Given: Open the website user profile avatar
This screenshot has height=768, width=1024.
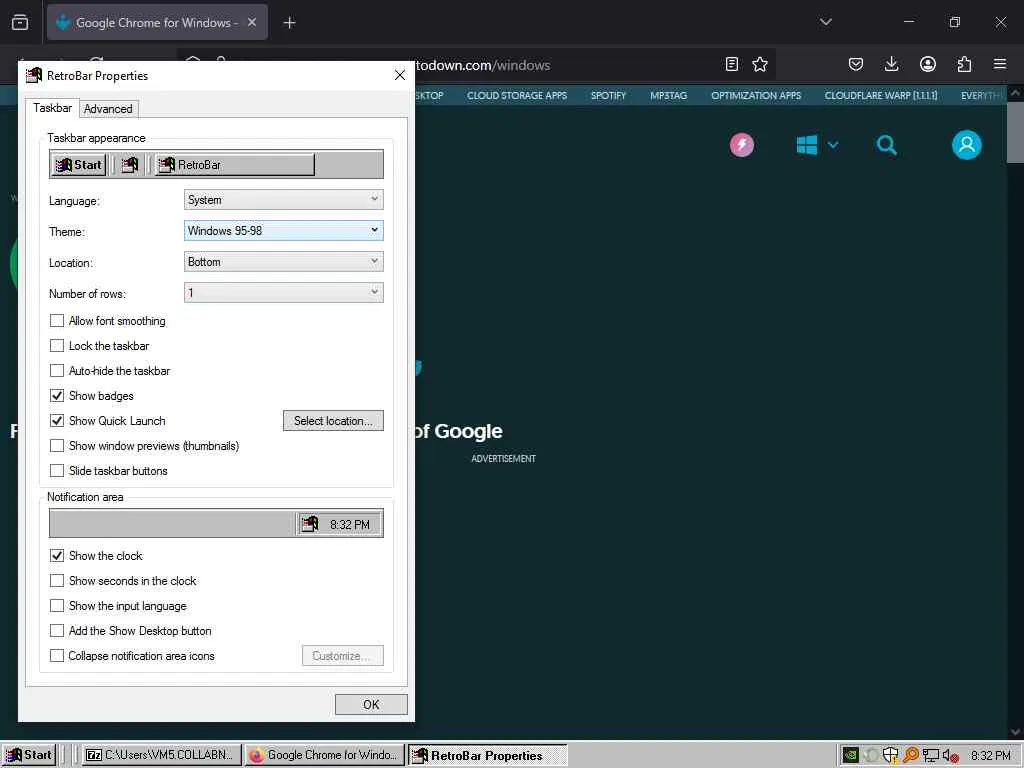Looking at the screenshot, I should pos(967,144).
